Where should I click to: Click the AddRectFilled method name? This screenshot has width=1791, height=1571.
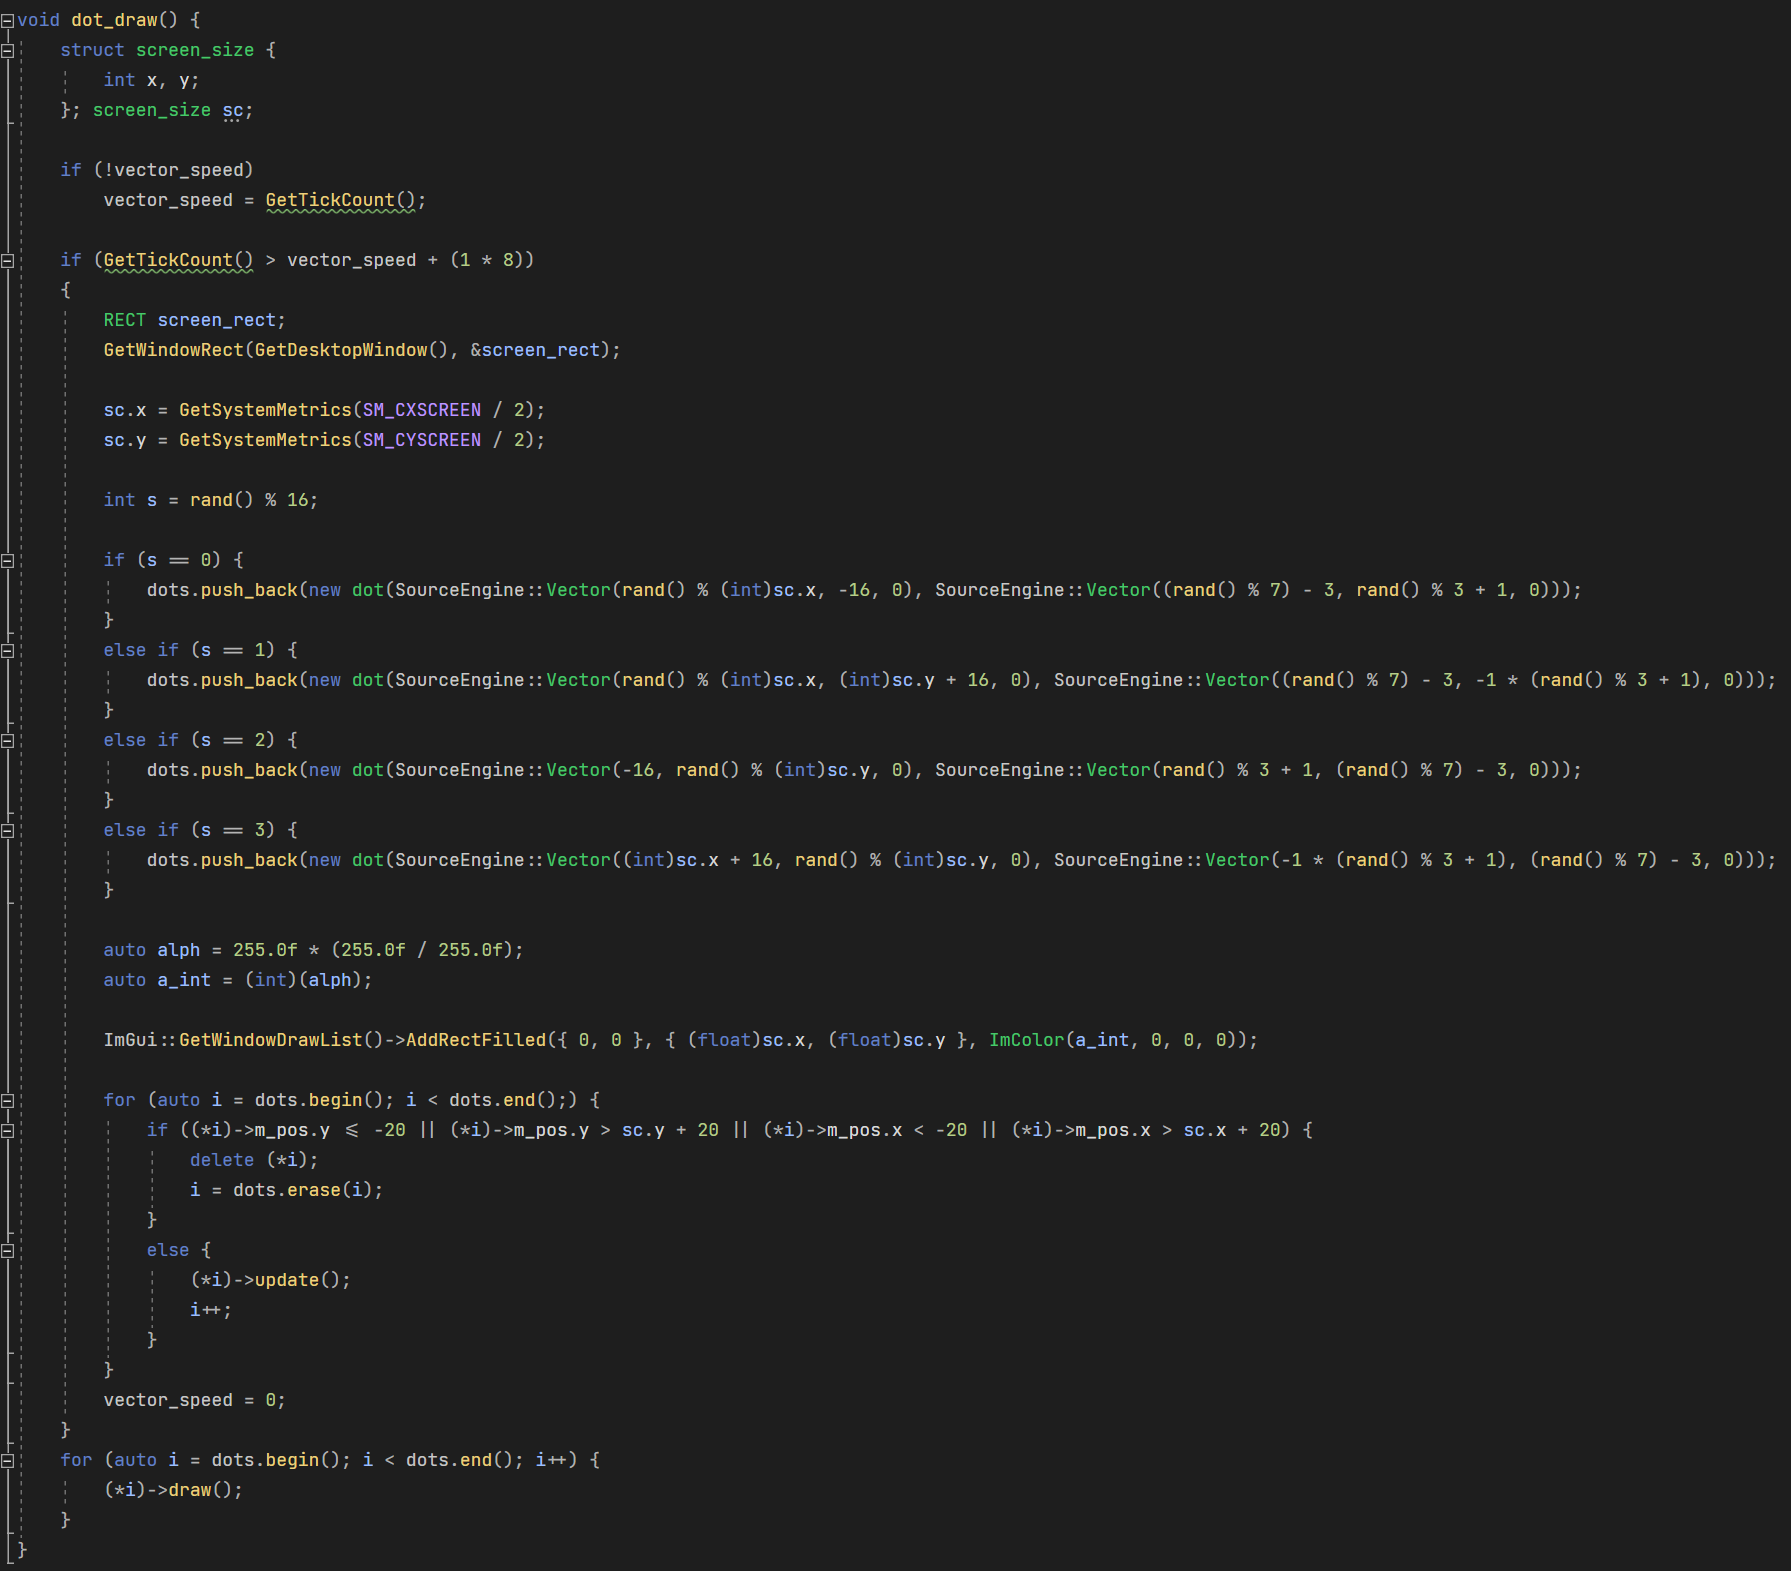pyautogui.click(x=476, y=1040)
